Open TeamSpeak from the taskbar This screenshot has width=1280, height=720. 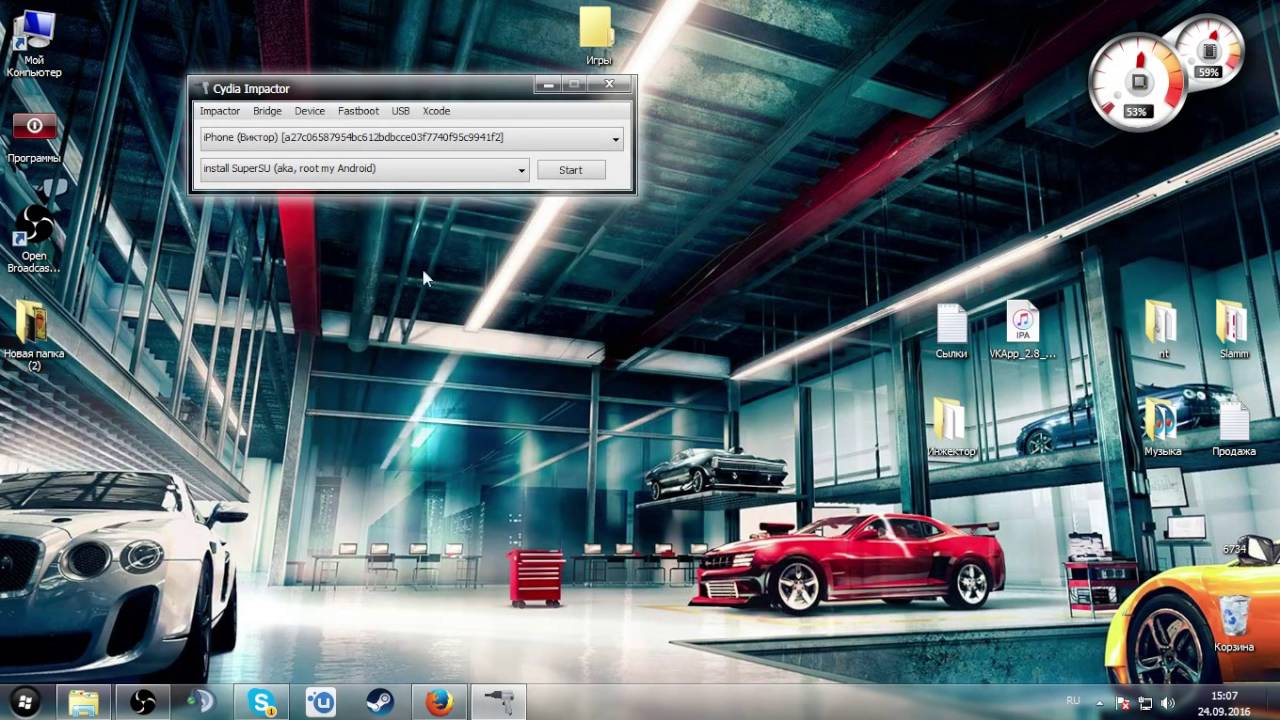point(202,703)
